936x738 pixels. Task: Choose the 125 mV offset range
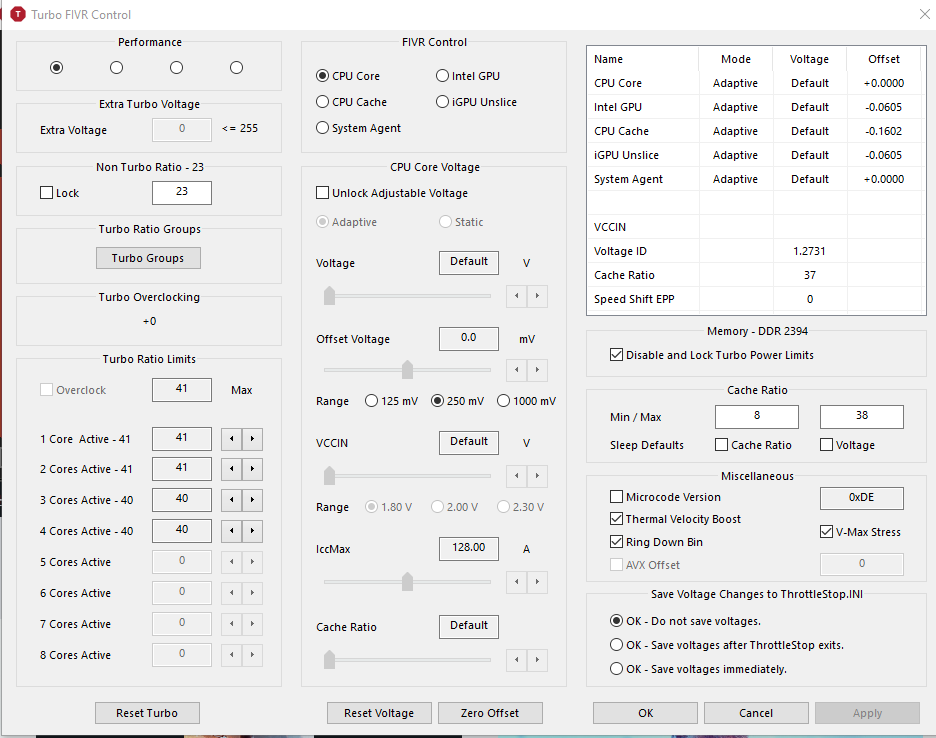point(392,401)
